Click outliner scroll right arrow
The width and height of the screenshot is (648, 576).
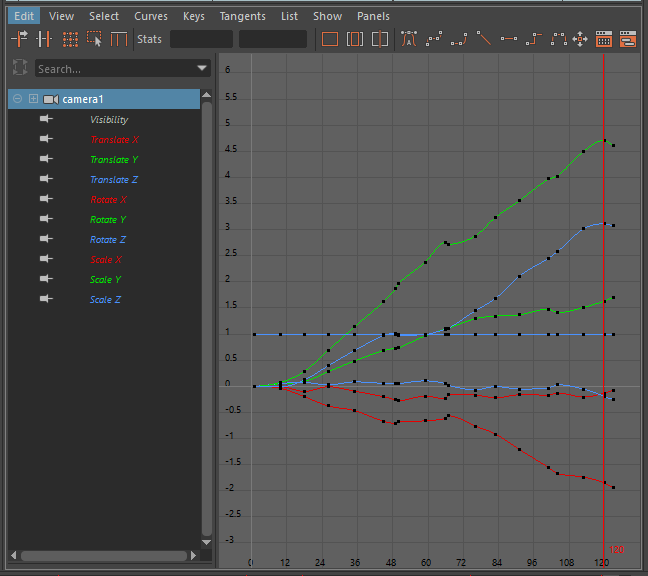(193, 555)
